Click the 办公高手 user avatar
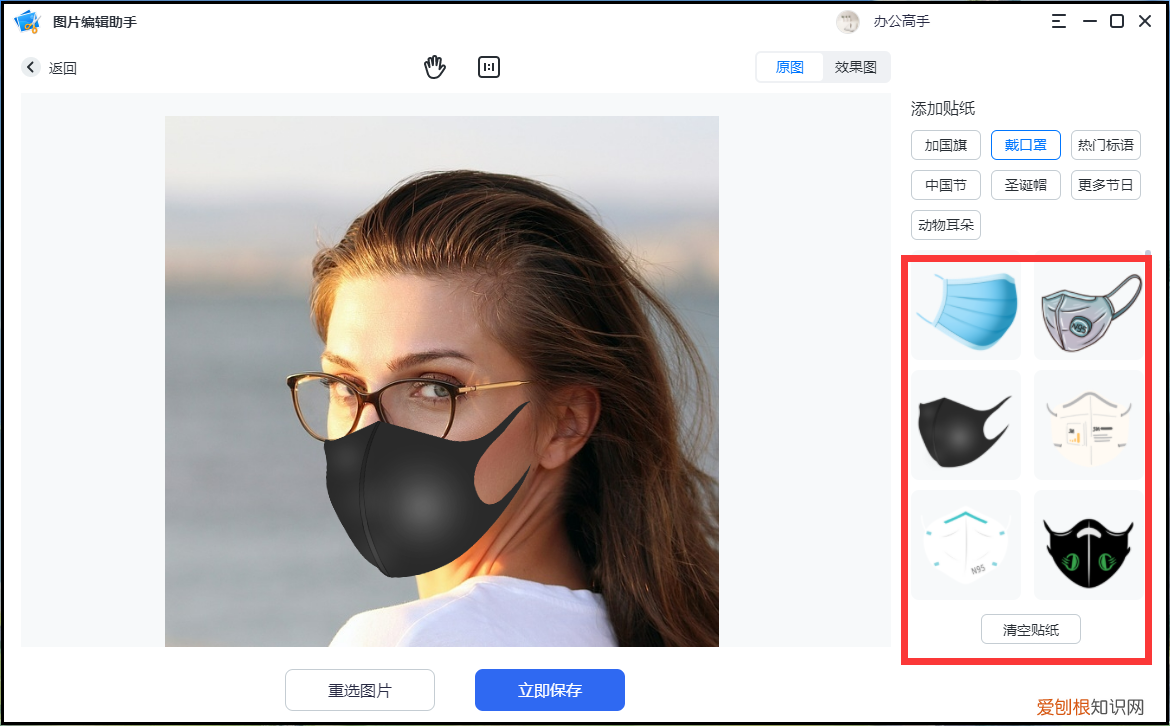Screen dimensions: 1170x726 point(847,21)
